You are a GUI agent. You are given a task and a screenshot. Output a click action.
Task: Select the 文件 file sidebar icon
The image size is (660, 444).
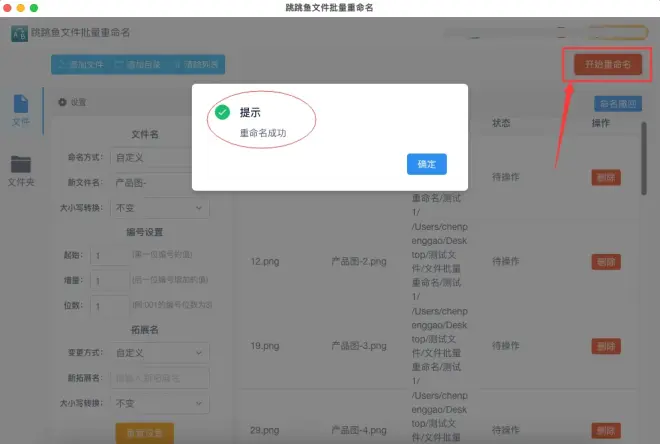point(21,110)
